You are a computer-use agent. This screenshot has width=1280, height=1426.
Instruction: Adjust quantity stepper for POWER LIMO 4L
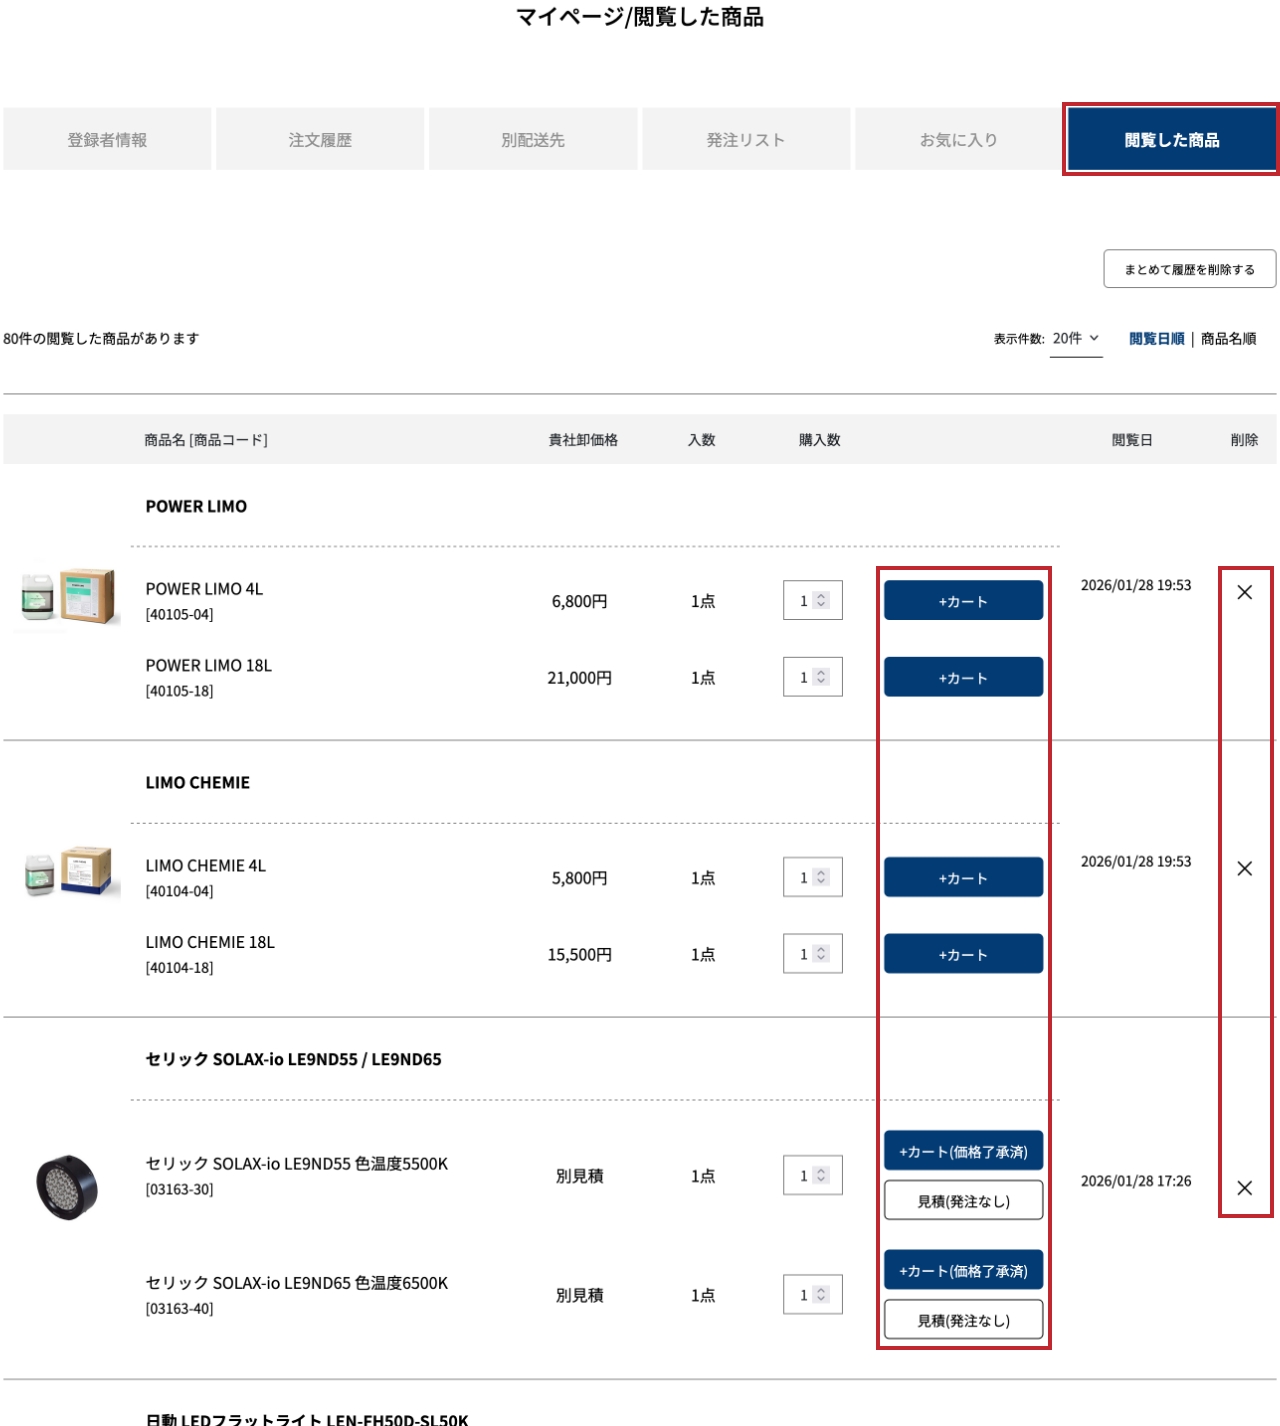[x=821, y=601]
